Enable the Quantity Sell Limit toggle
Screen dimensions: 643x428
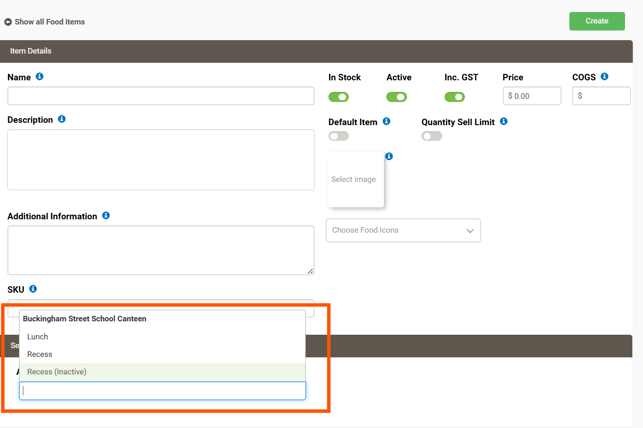432,136
